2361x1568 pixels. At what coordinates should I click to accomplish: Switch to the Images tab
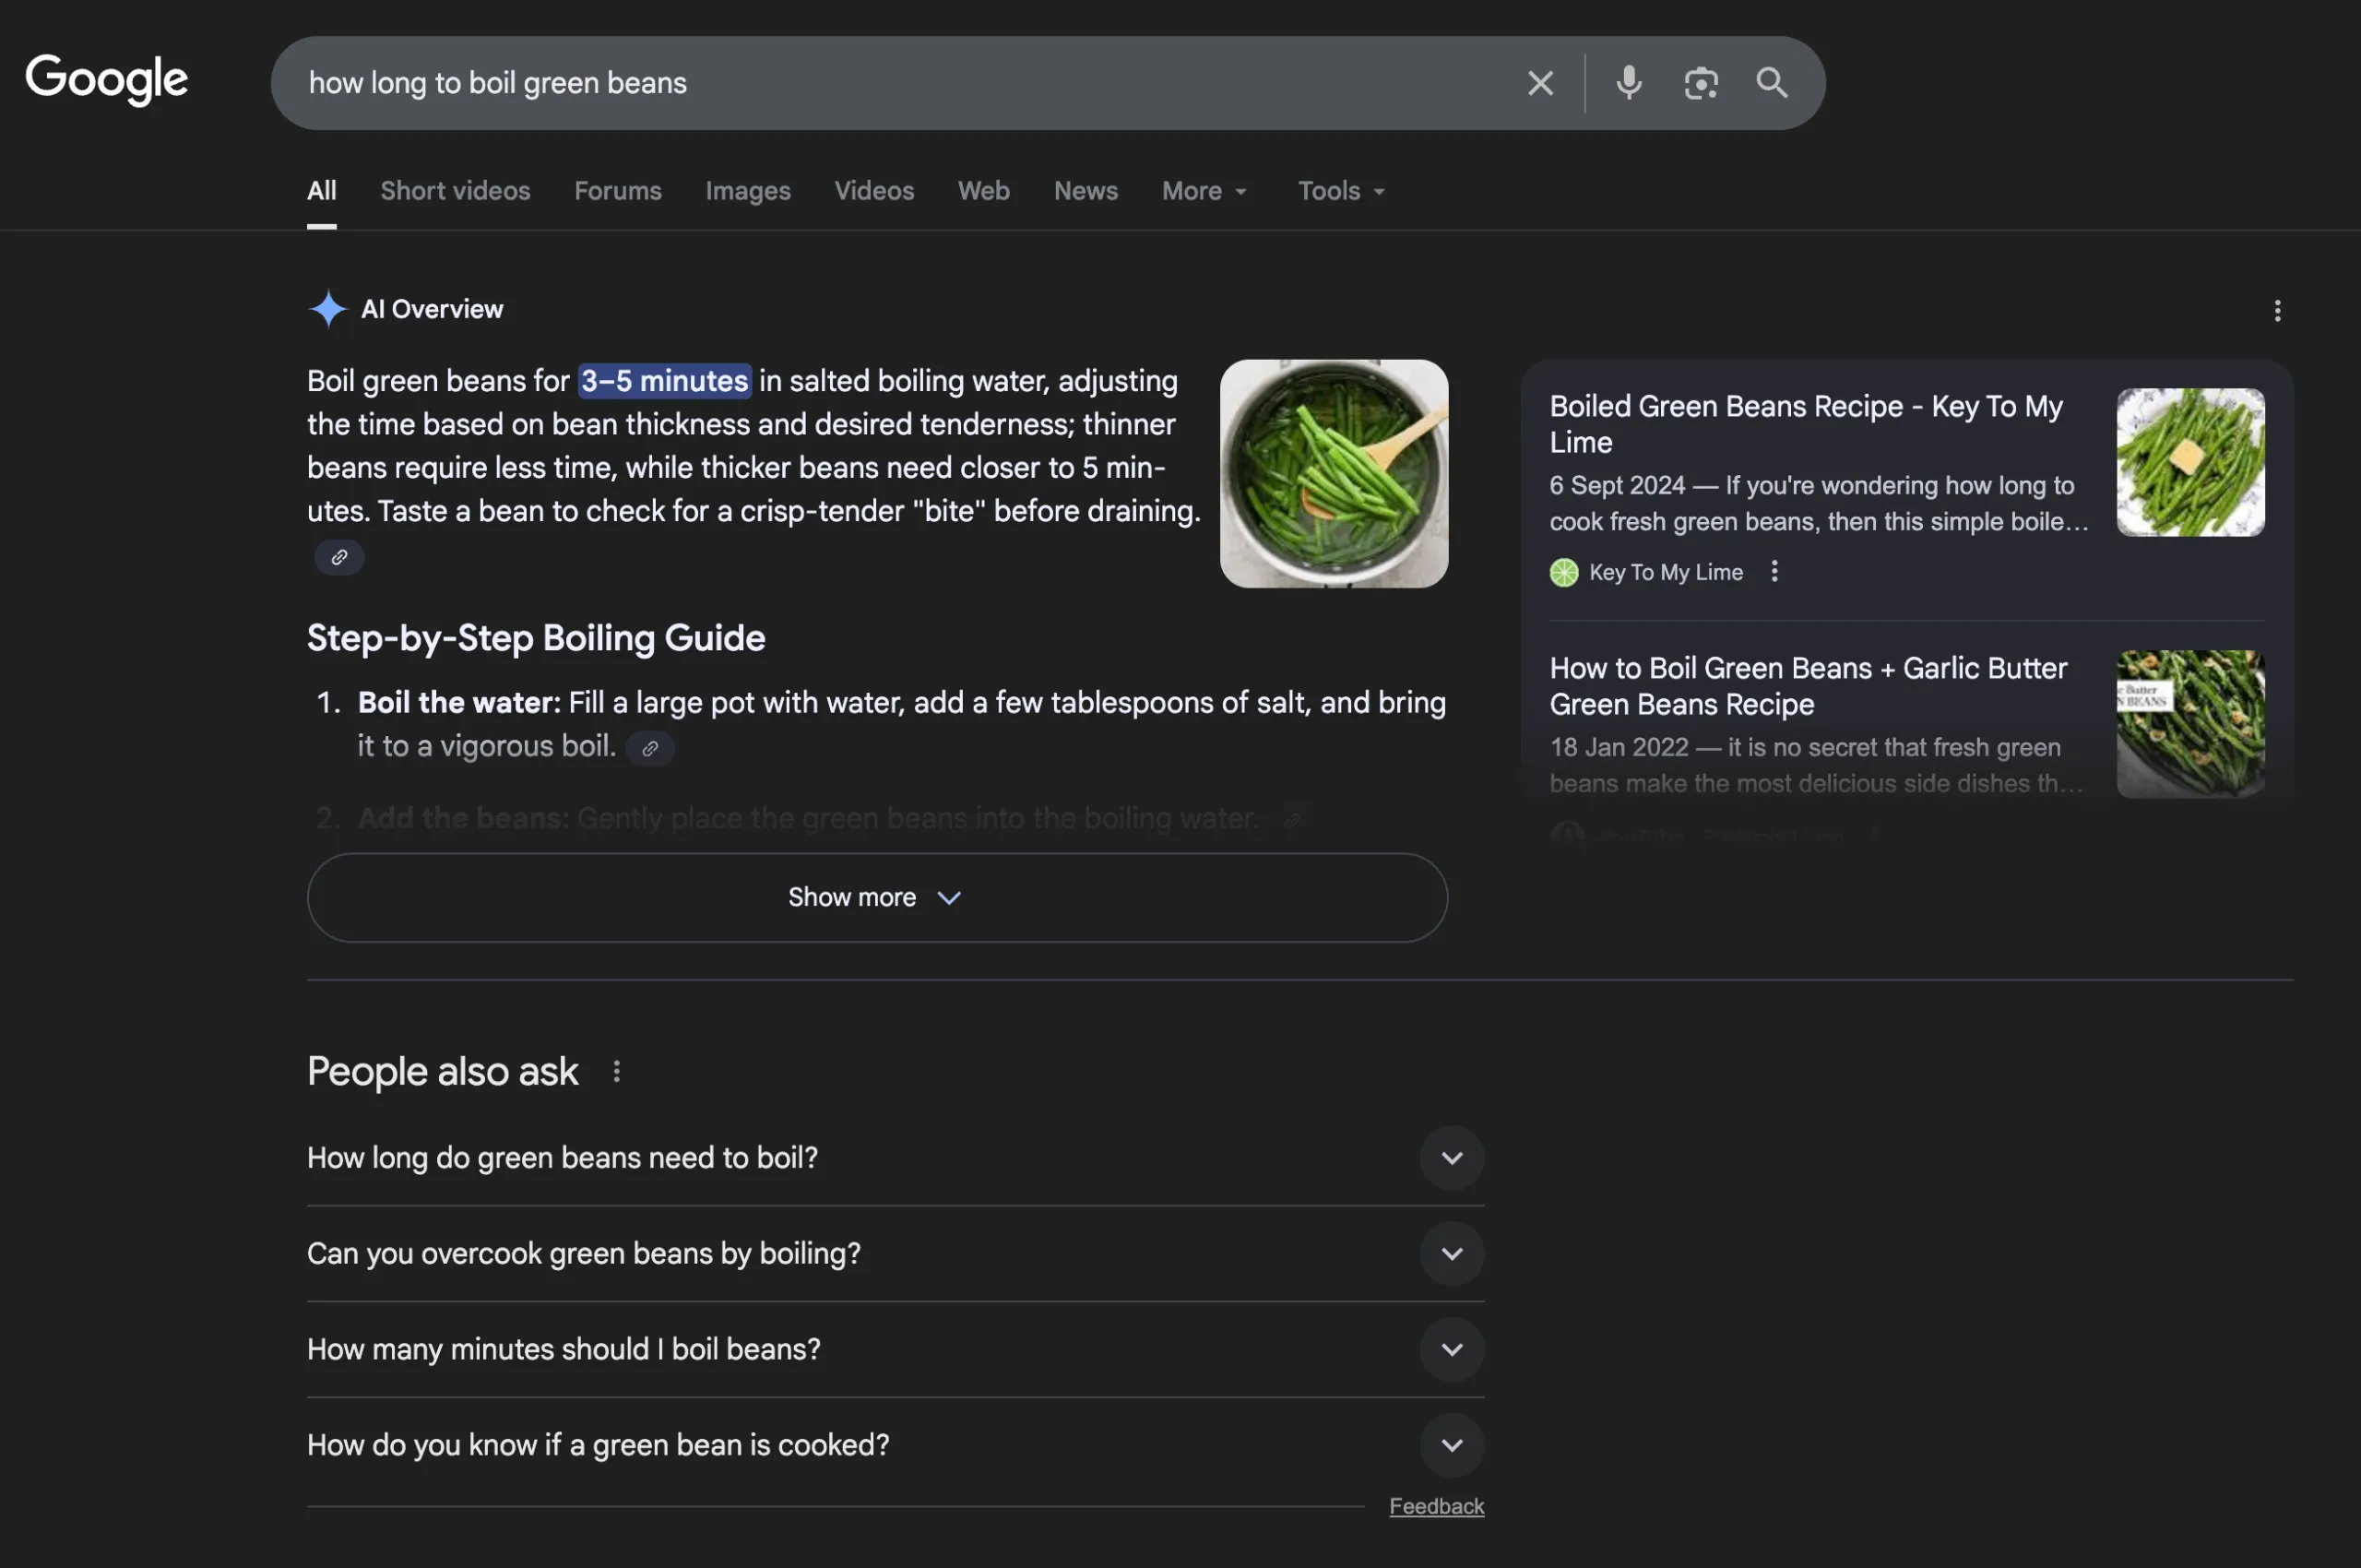(x=748, y=191)
